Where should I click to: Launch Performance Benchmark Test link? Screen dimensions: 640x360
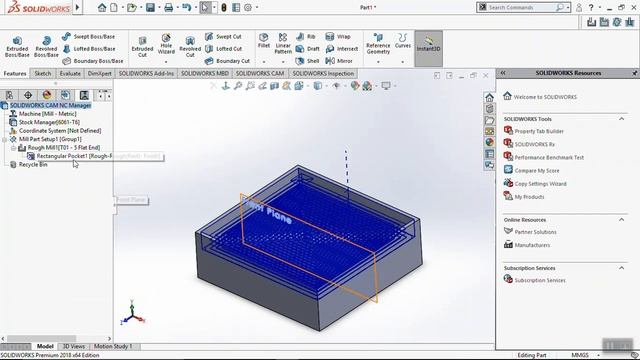point(549,158)
